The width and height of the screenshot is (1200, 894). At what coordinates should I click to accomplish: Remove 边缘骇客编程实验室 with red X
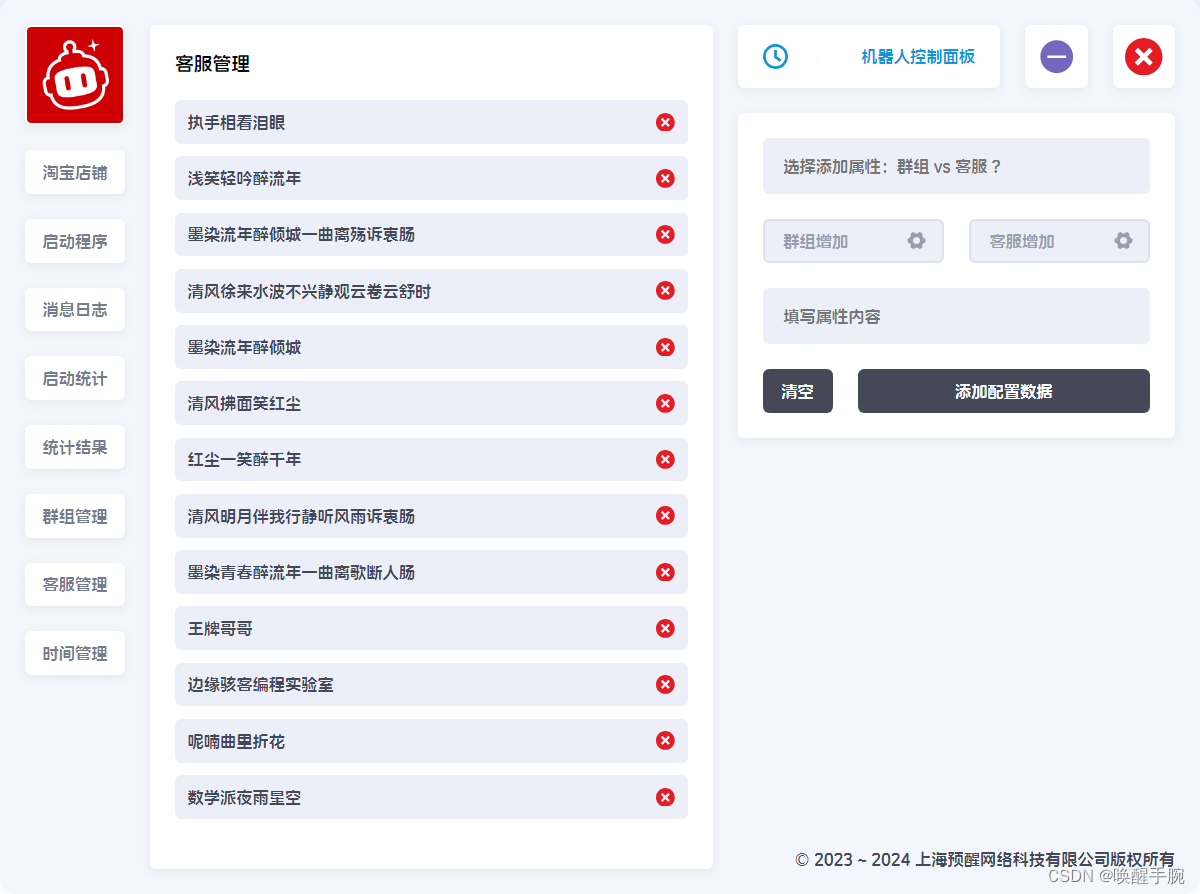[x=665, y=684]
